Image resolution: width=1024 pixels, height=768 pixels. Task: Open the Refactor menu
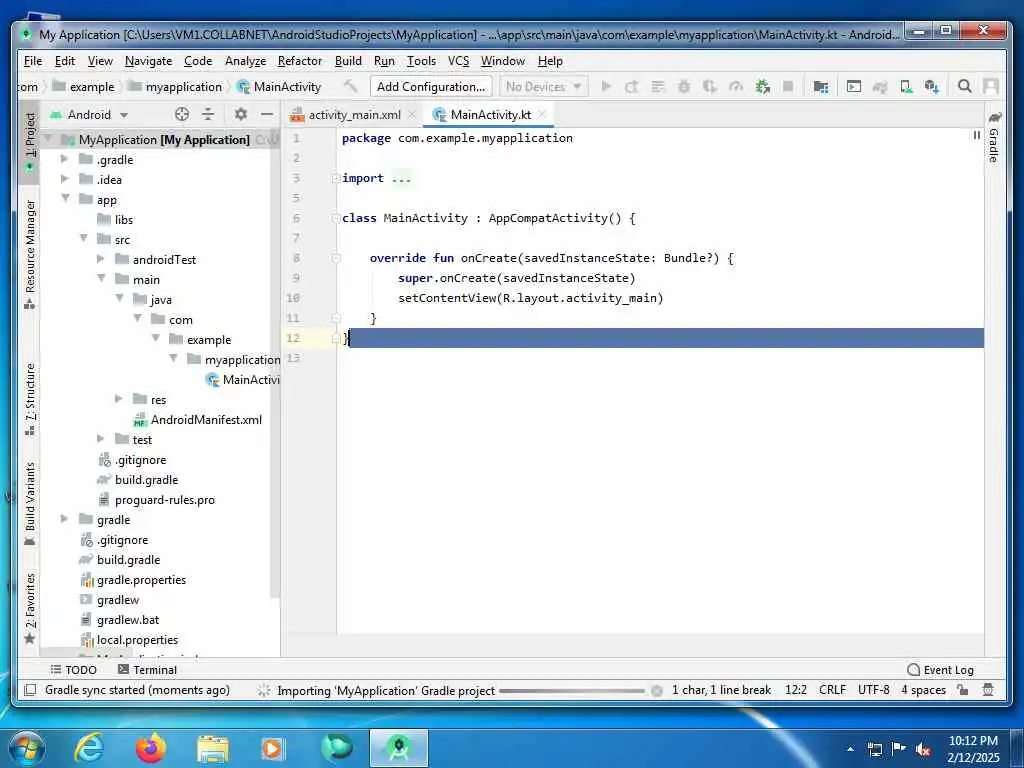[300, 61]
